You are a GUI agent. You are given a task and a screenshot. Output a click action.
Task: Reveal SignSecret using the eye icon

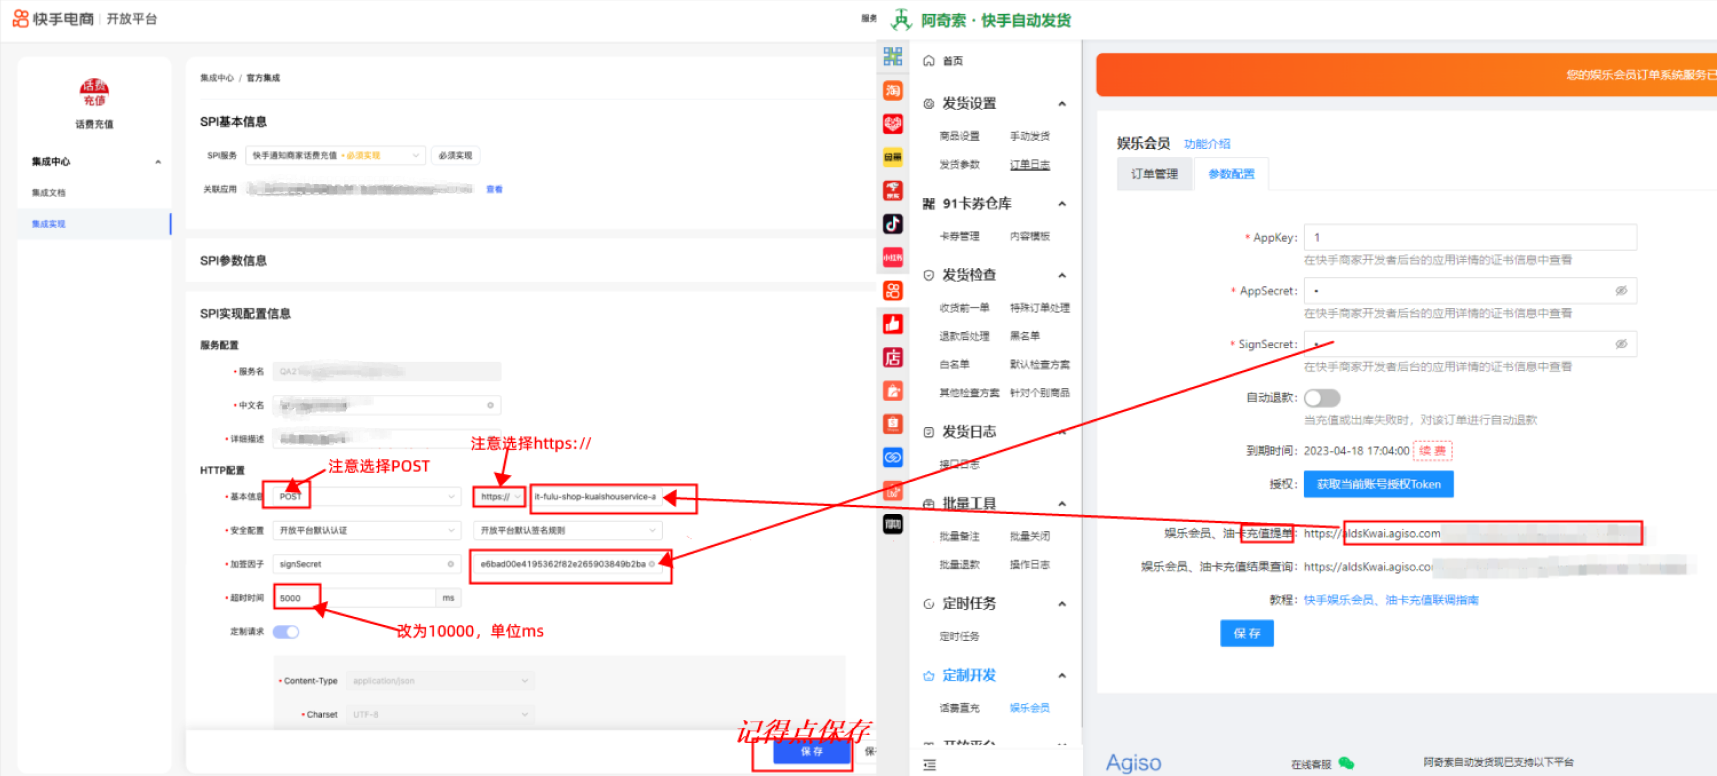click(x=1621, y=344)
